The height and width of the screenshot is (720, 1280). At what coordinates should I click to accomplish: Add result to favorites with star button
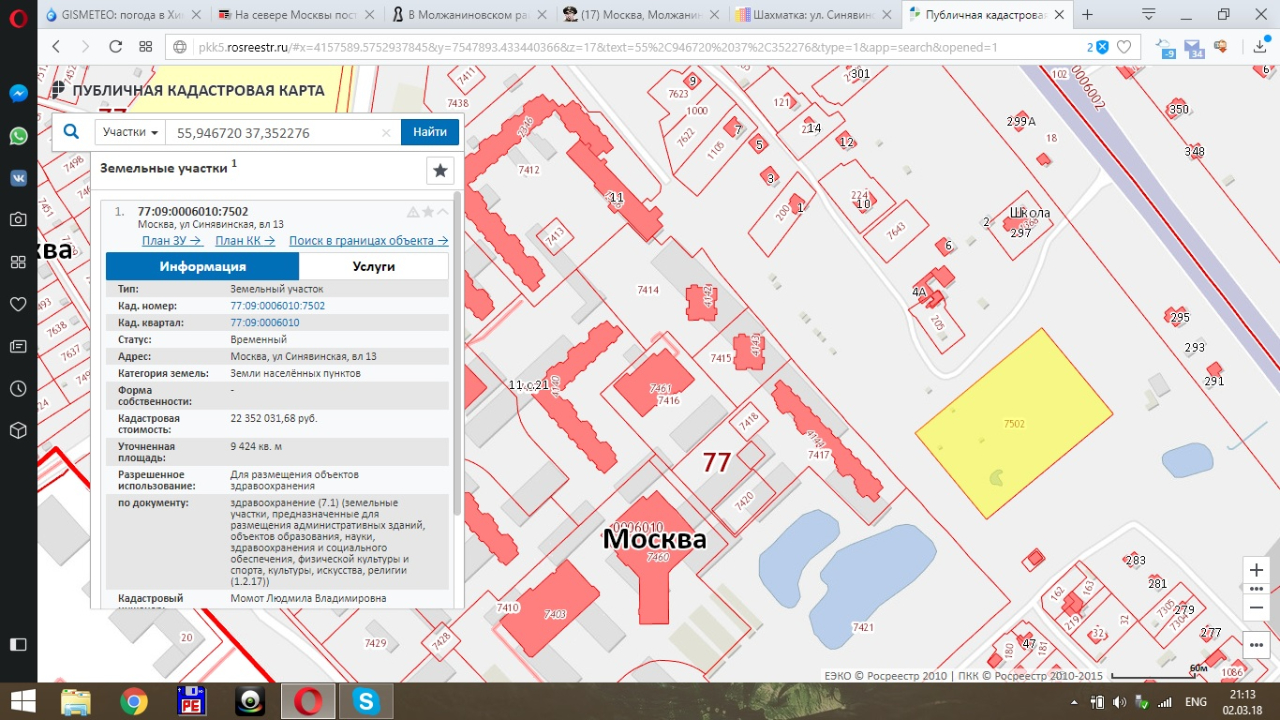pos(440,171)
